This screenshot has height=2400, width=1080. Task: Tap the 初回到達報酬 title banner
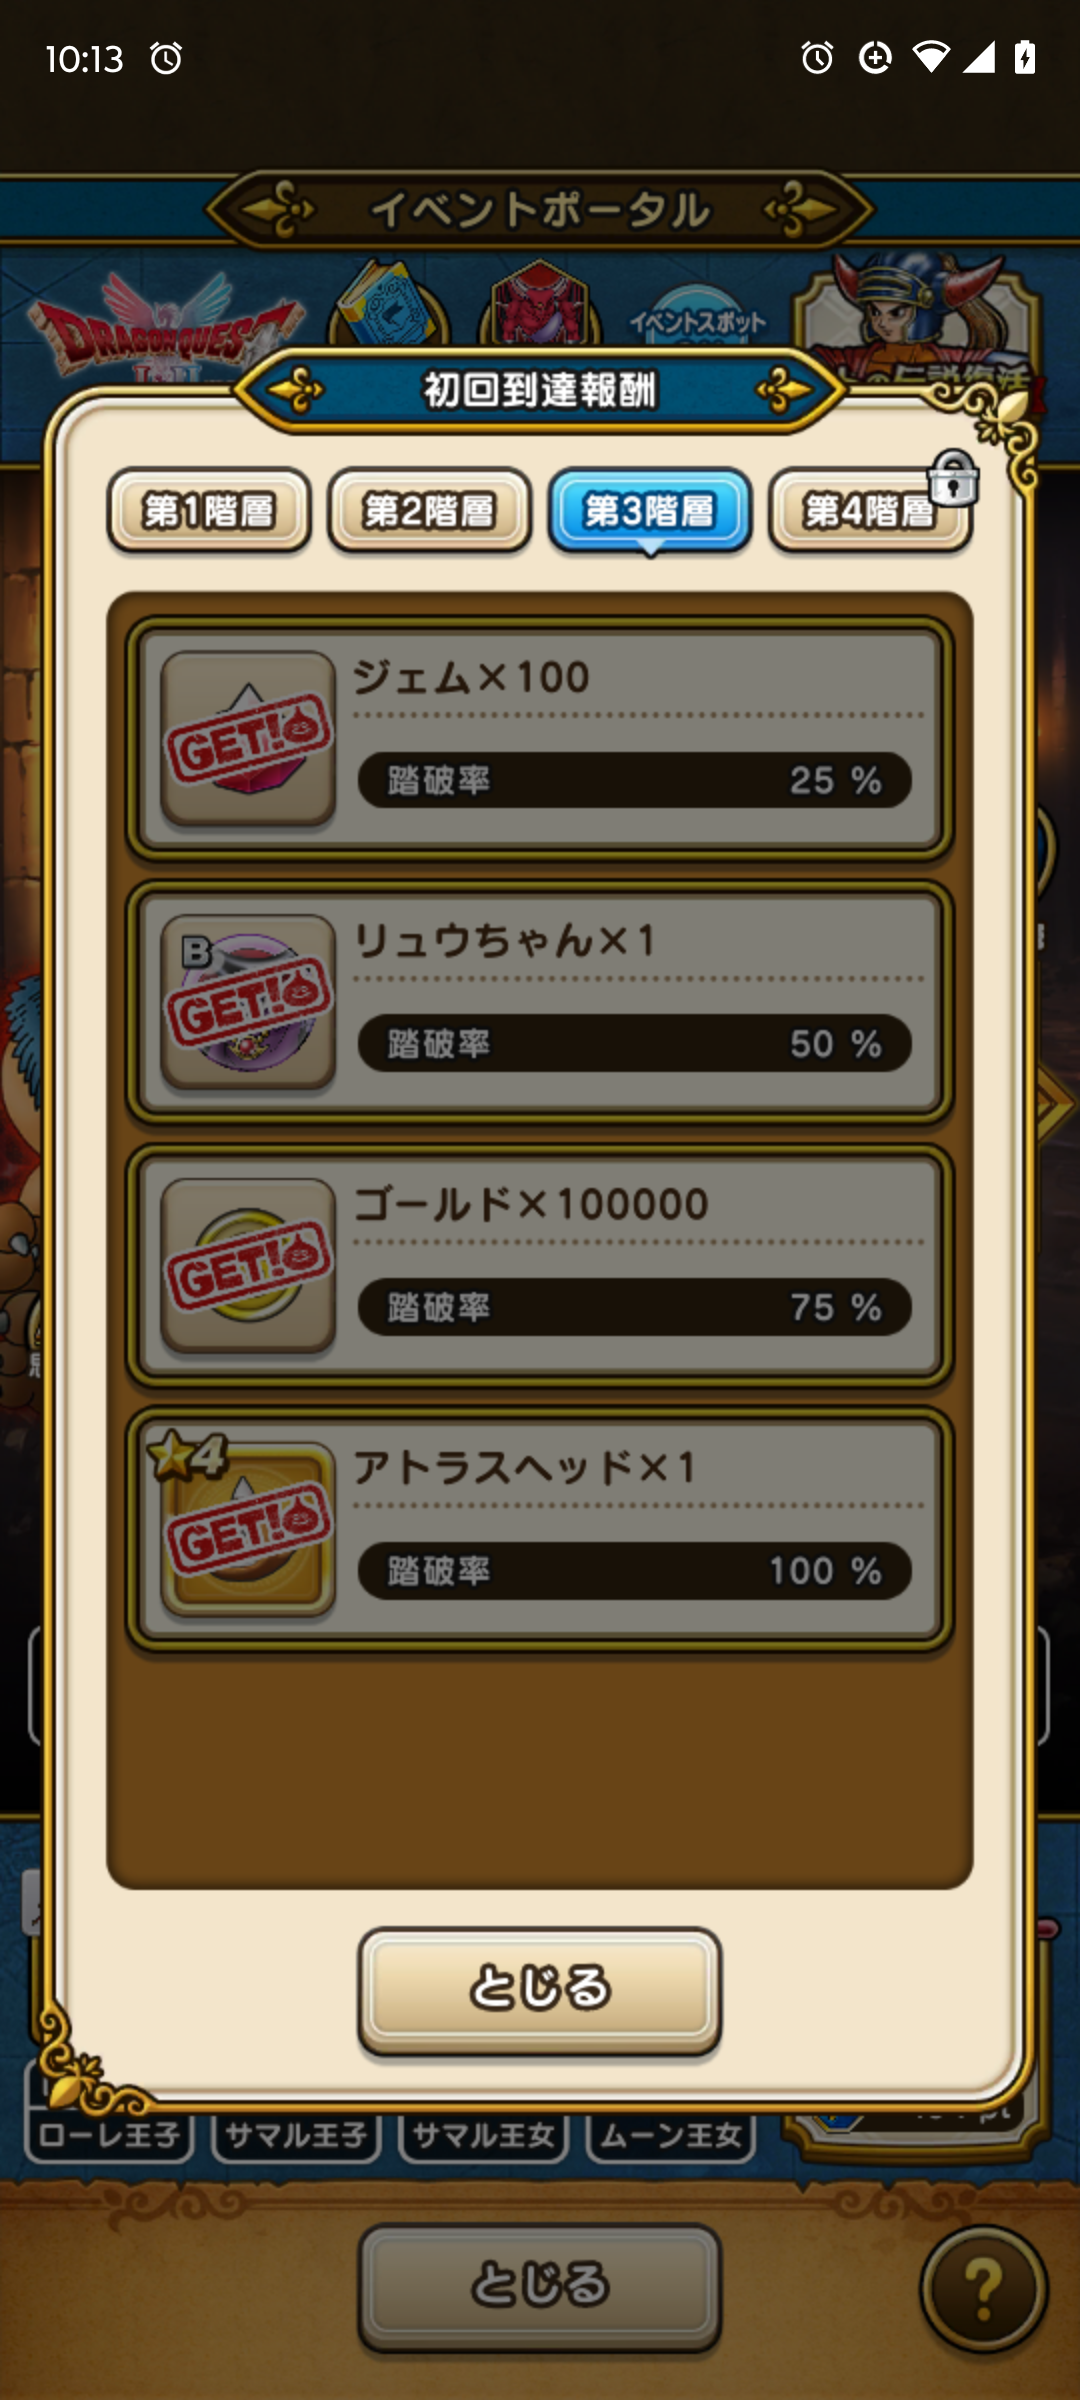[540, 390]
